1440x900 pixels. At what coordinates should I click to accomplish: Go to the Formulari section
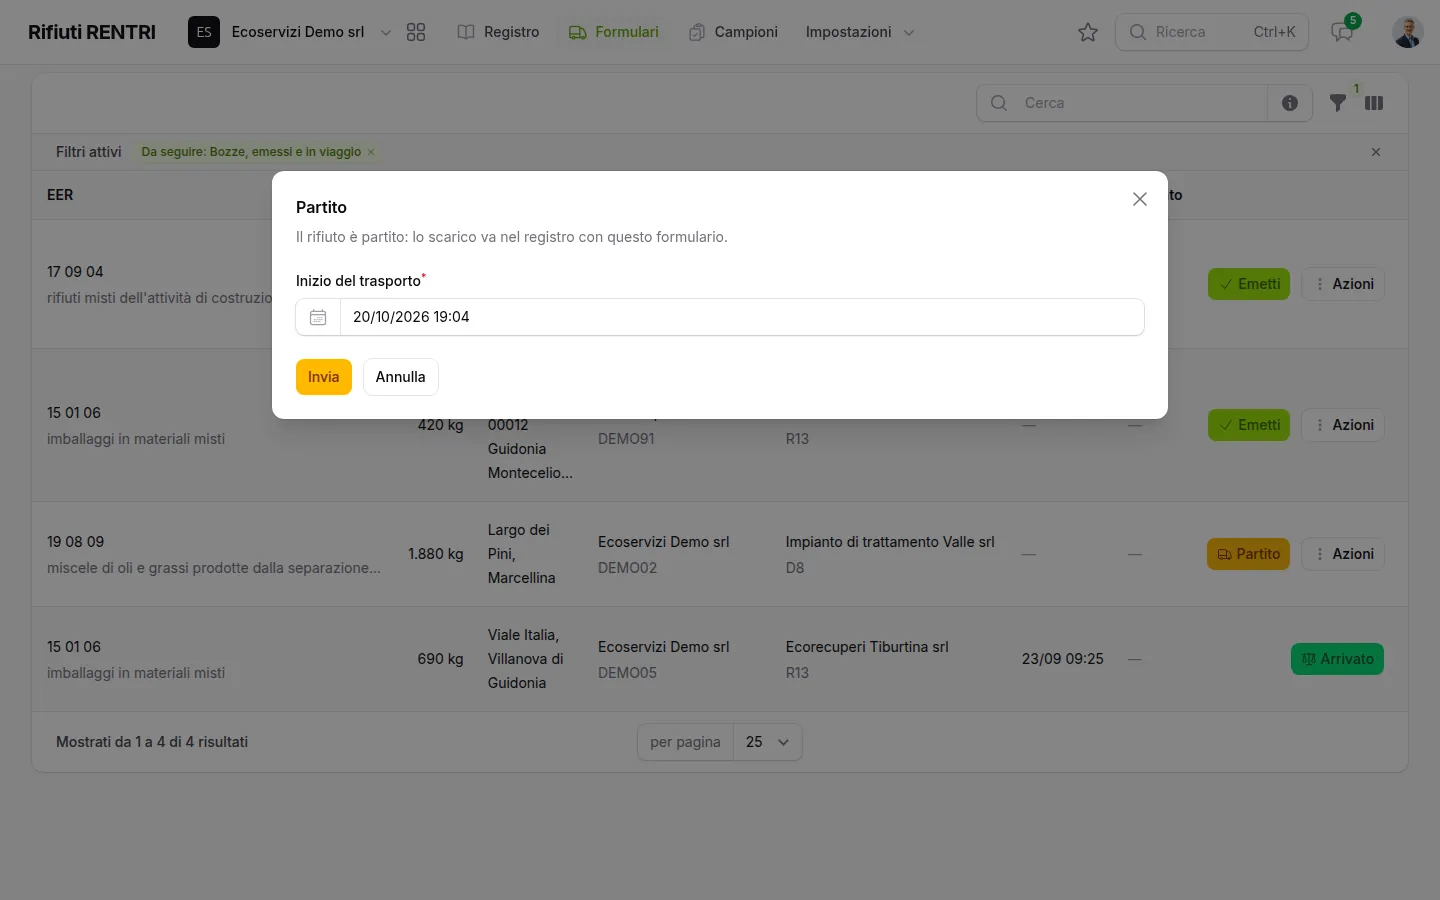614,32
